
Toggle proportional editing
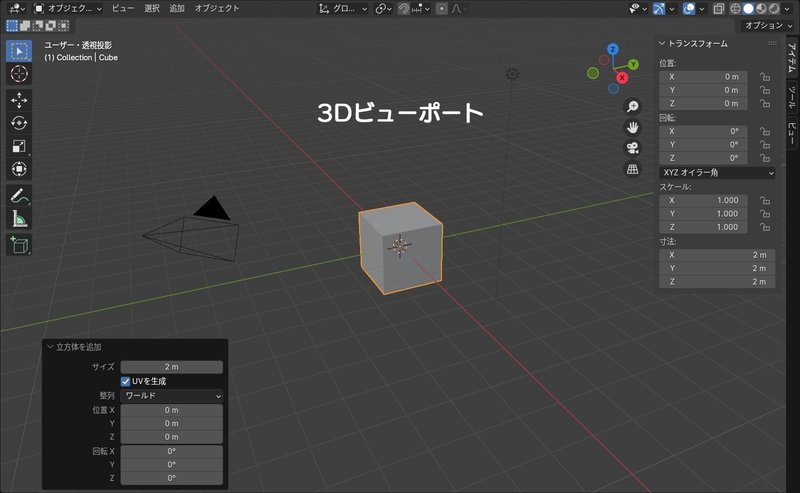click(442, 9)
